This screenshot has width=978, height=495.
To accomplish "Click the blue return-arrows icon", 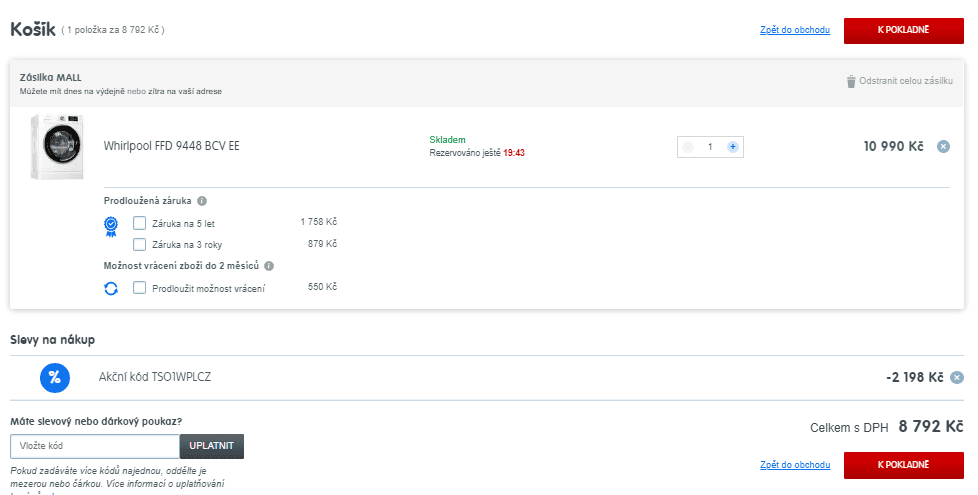I will click(111, 289).
